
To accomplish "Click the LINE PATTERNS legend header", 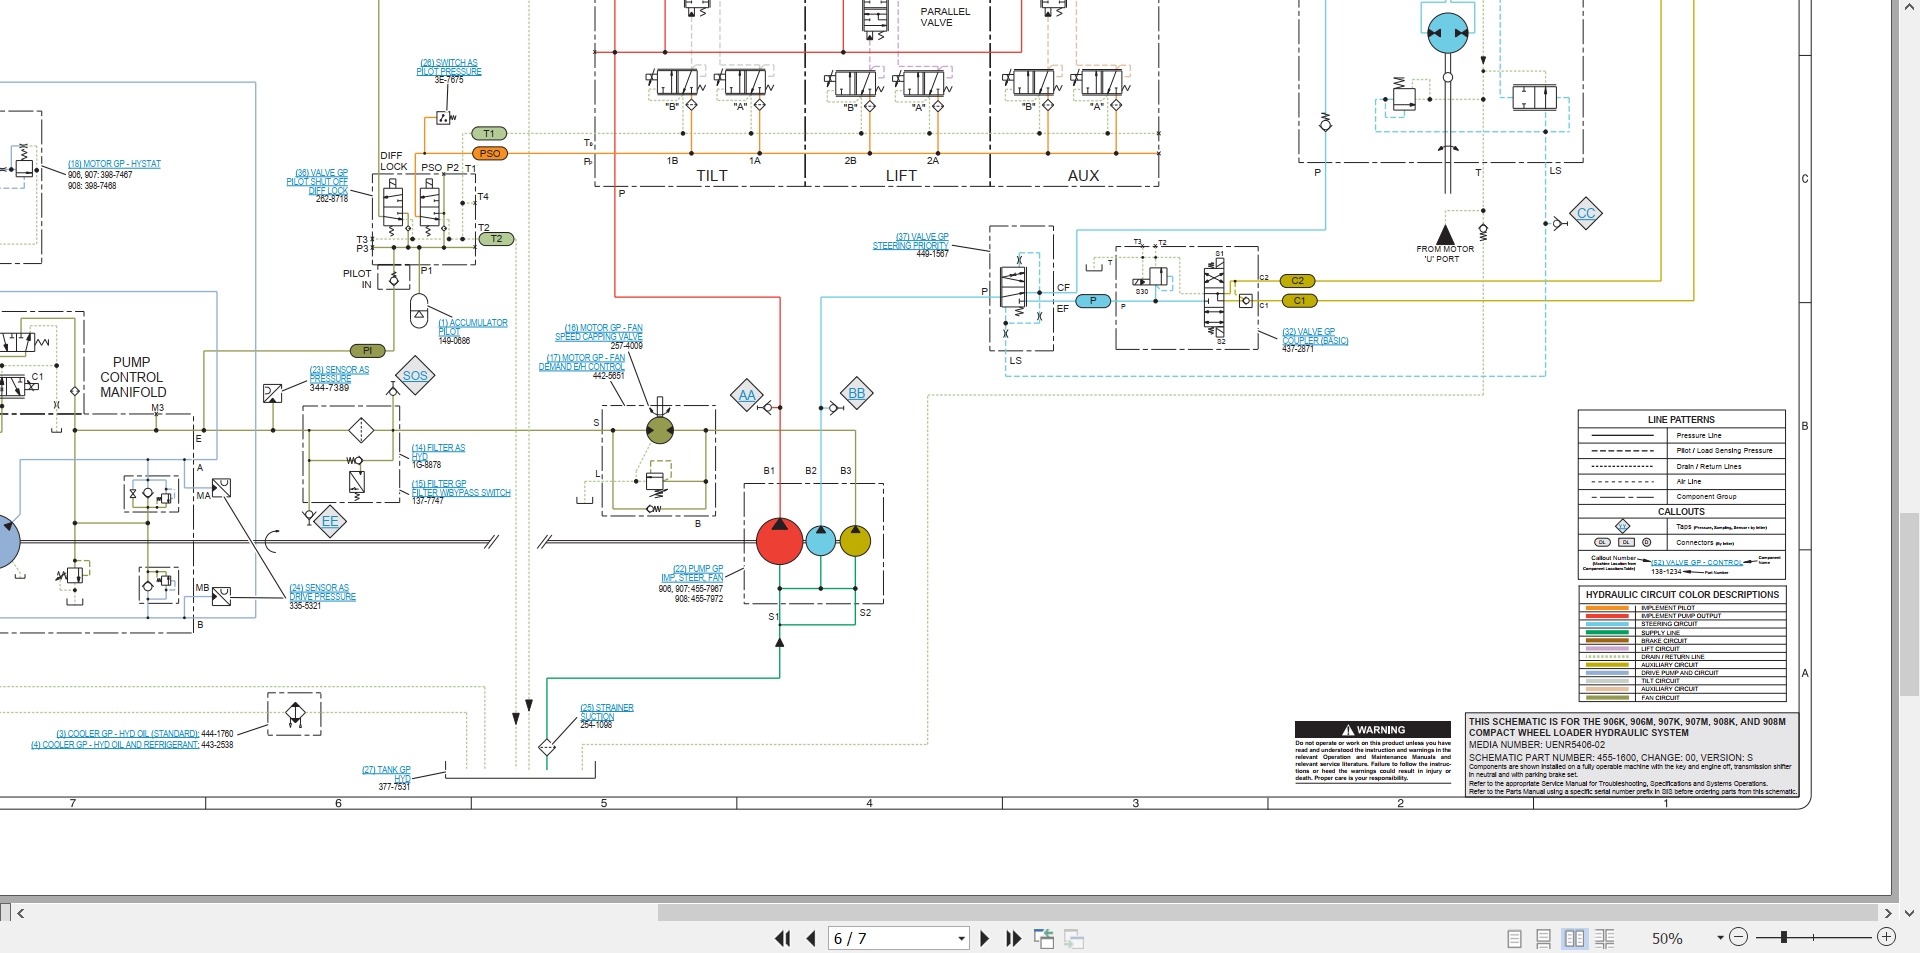I will tap(1681, 420).
